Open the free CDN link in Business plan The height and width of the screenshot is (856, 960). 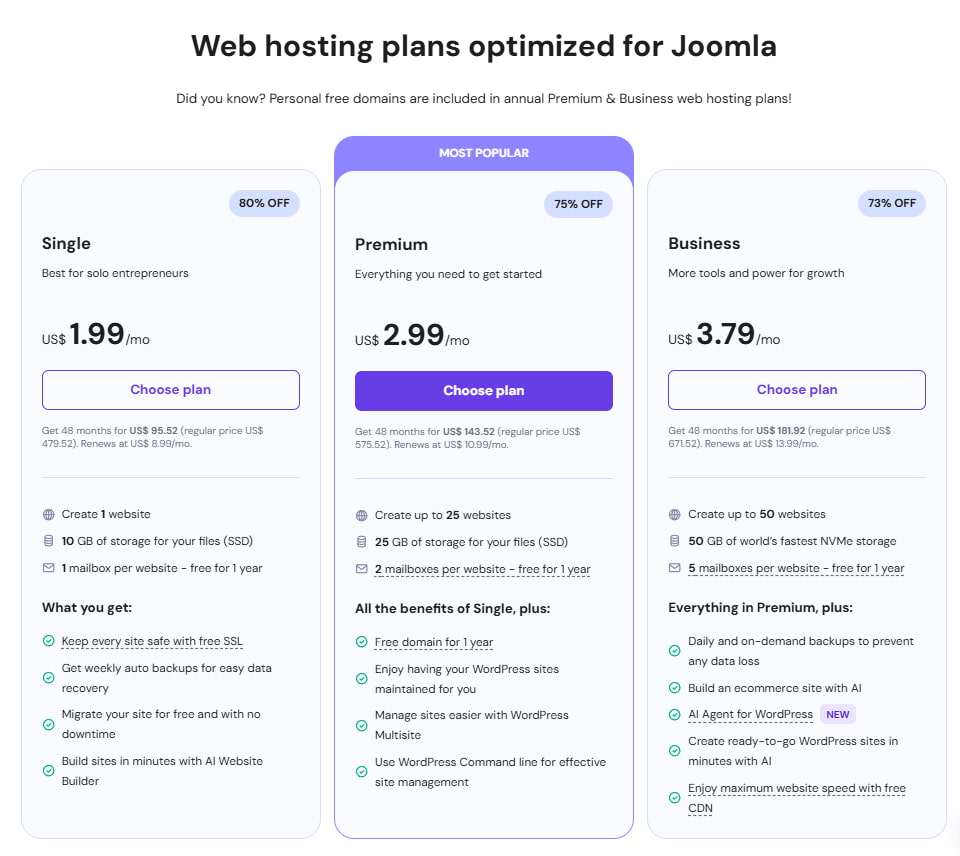pos(797,788)
